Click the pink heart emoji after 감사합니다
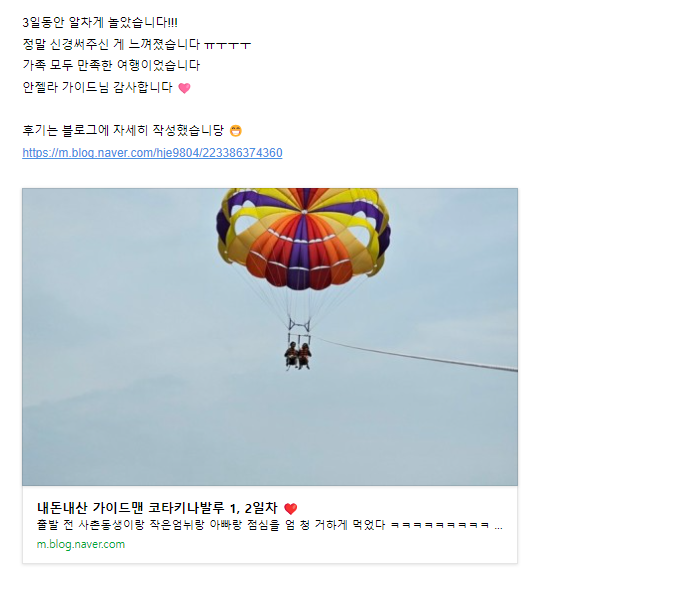Screen dimensions: 681x616 185,88
